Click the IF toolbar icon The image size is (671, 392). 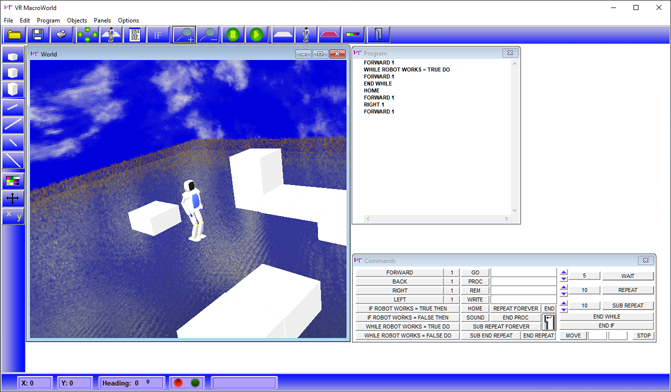tap(158, 35)
